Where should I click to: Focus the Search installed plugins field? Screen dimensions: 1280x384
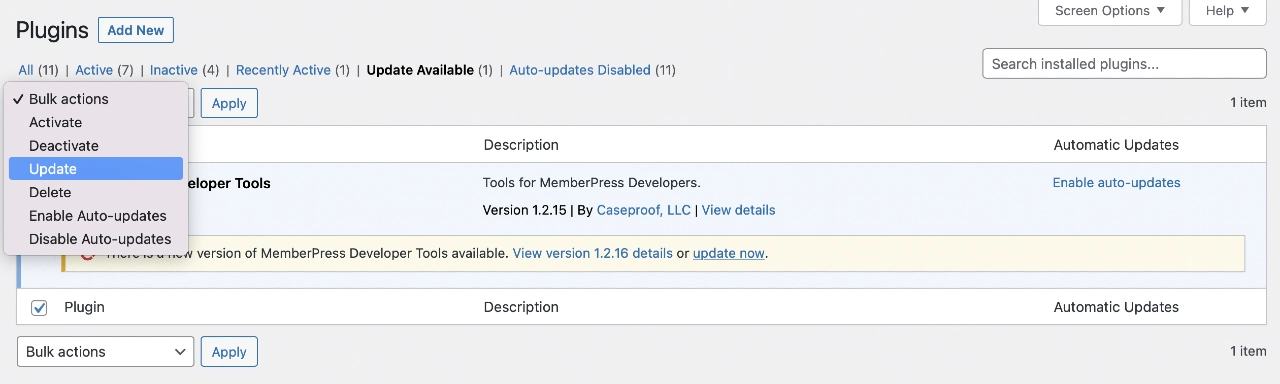coord(1124,64)
